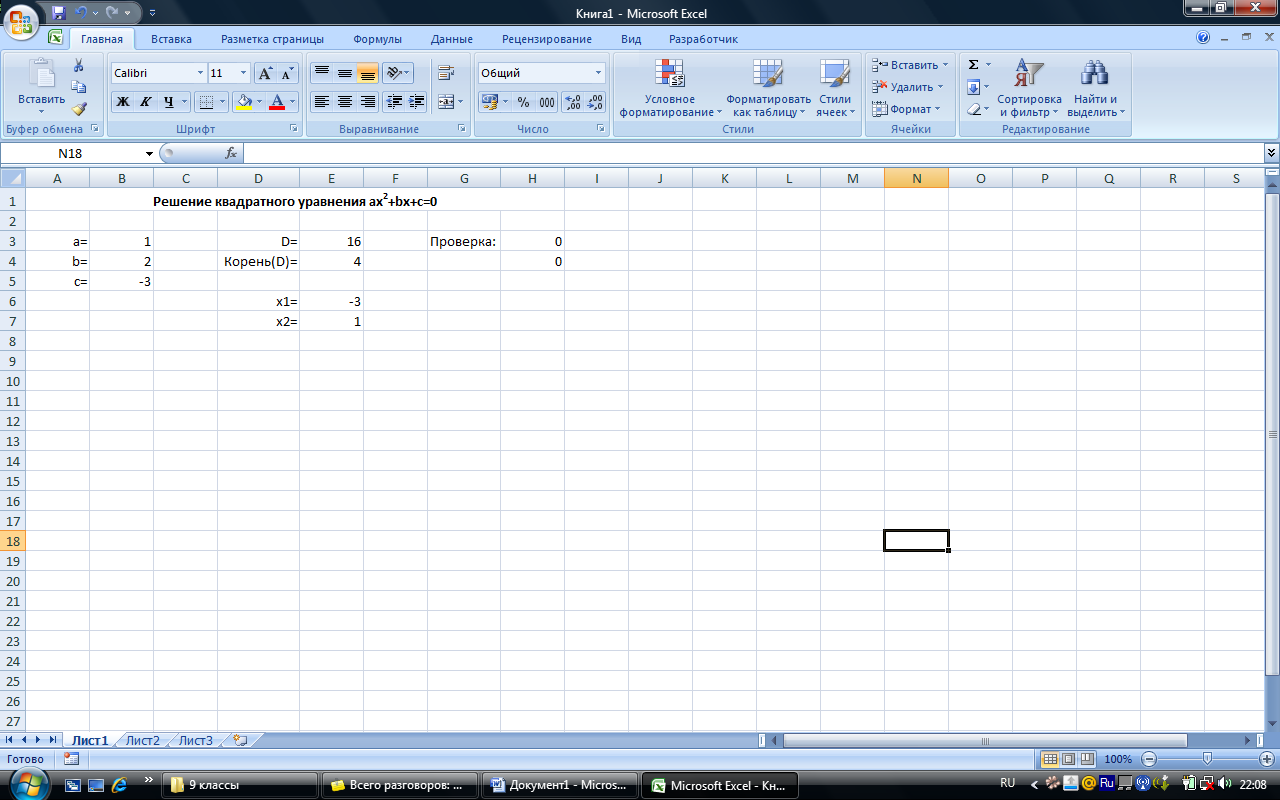Open Документ1 Word taskbar button
The width and height of the screenshot is (1280, 800).
[x=558, y=786]
